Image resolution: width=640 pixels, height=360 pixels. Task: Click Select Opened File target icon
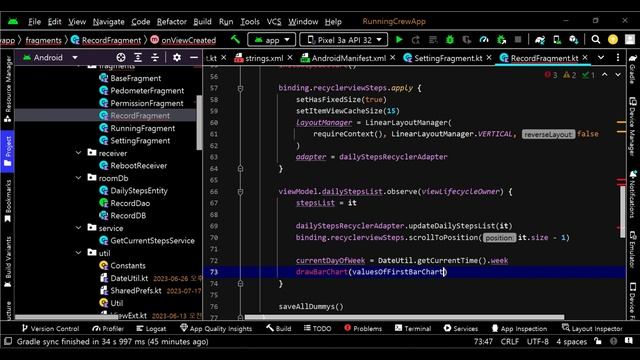pos(121,58)
